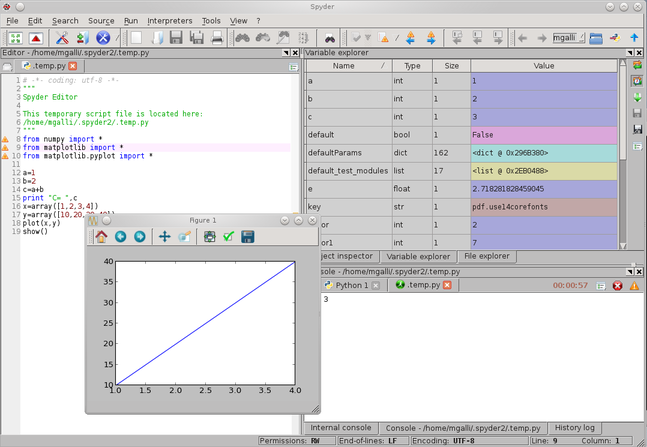
Task: Click the False value of default
Action: [544, 135]
